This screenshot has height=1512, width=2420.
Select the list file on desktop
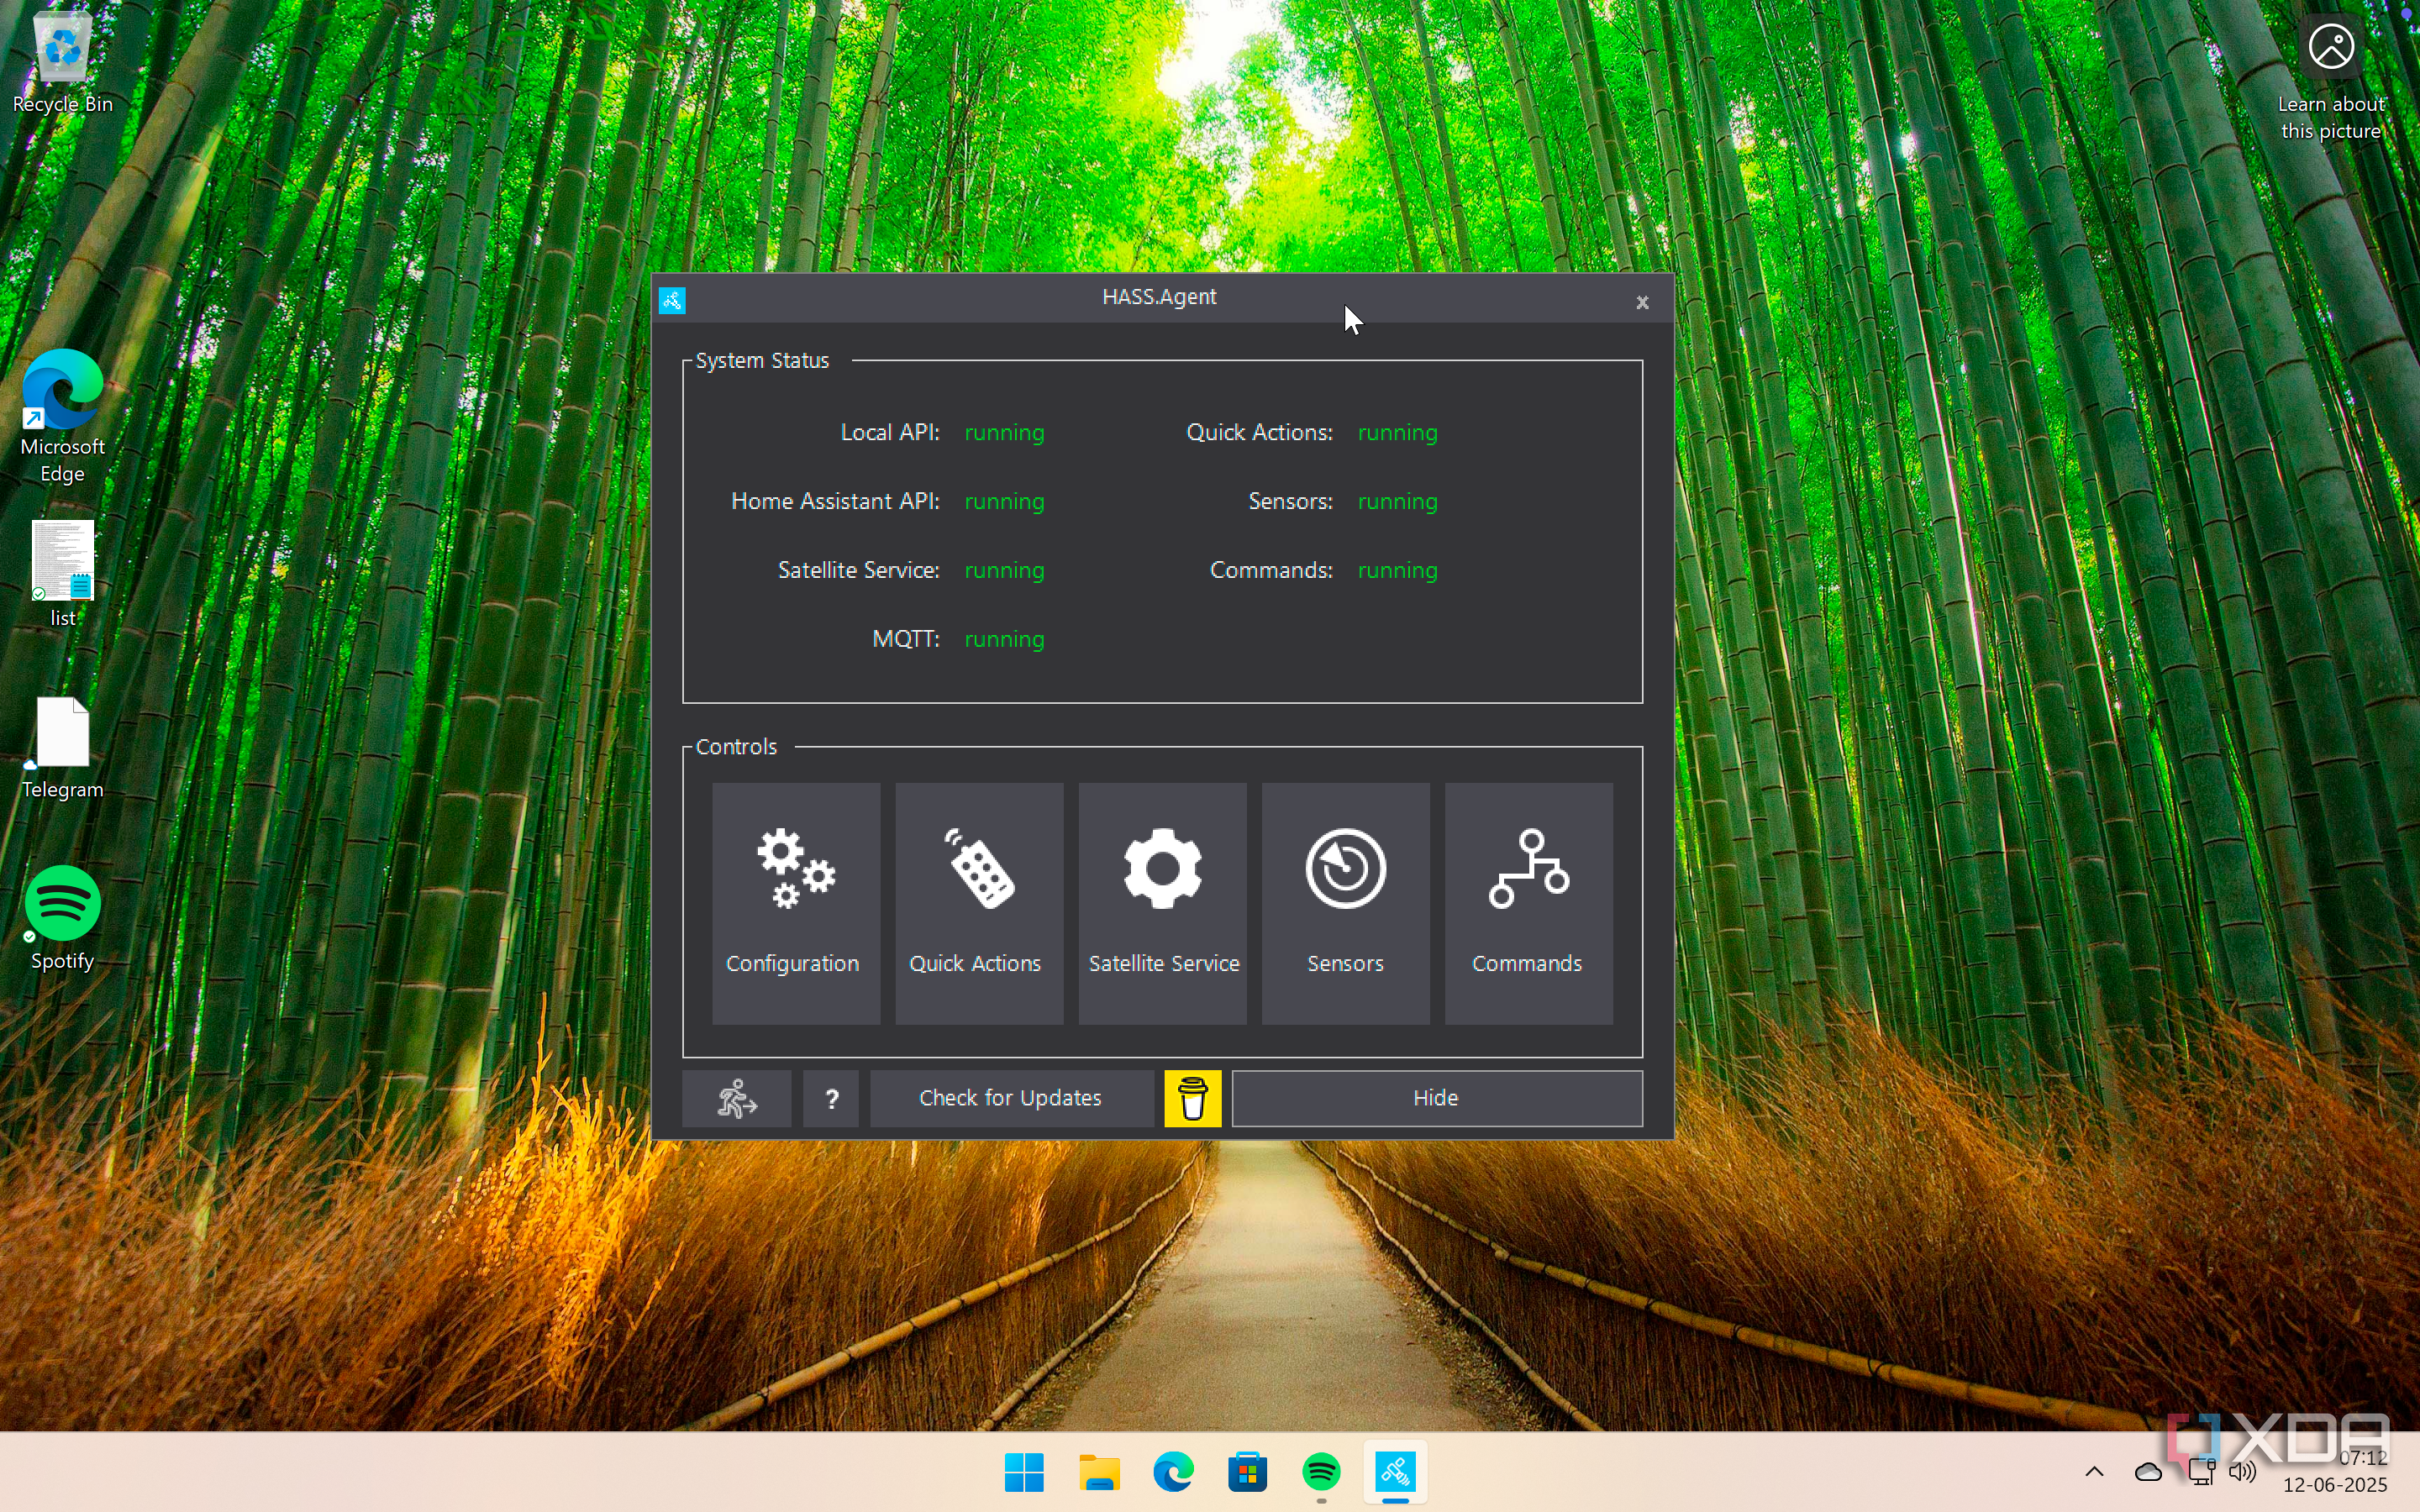point(62,573)
